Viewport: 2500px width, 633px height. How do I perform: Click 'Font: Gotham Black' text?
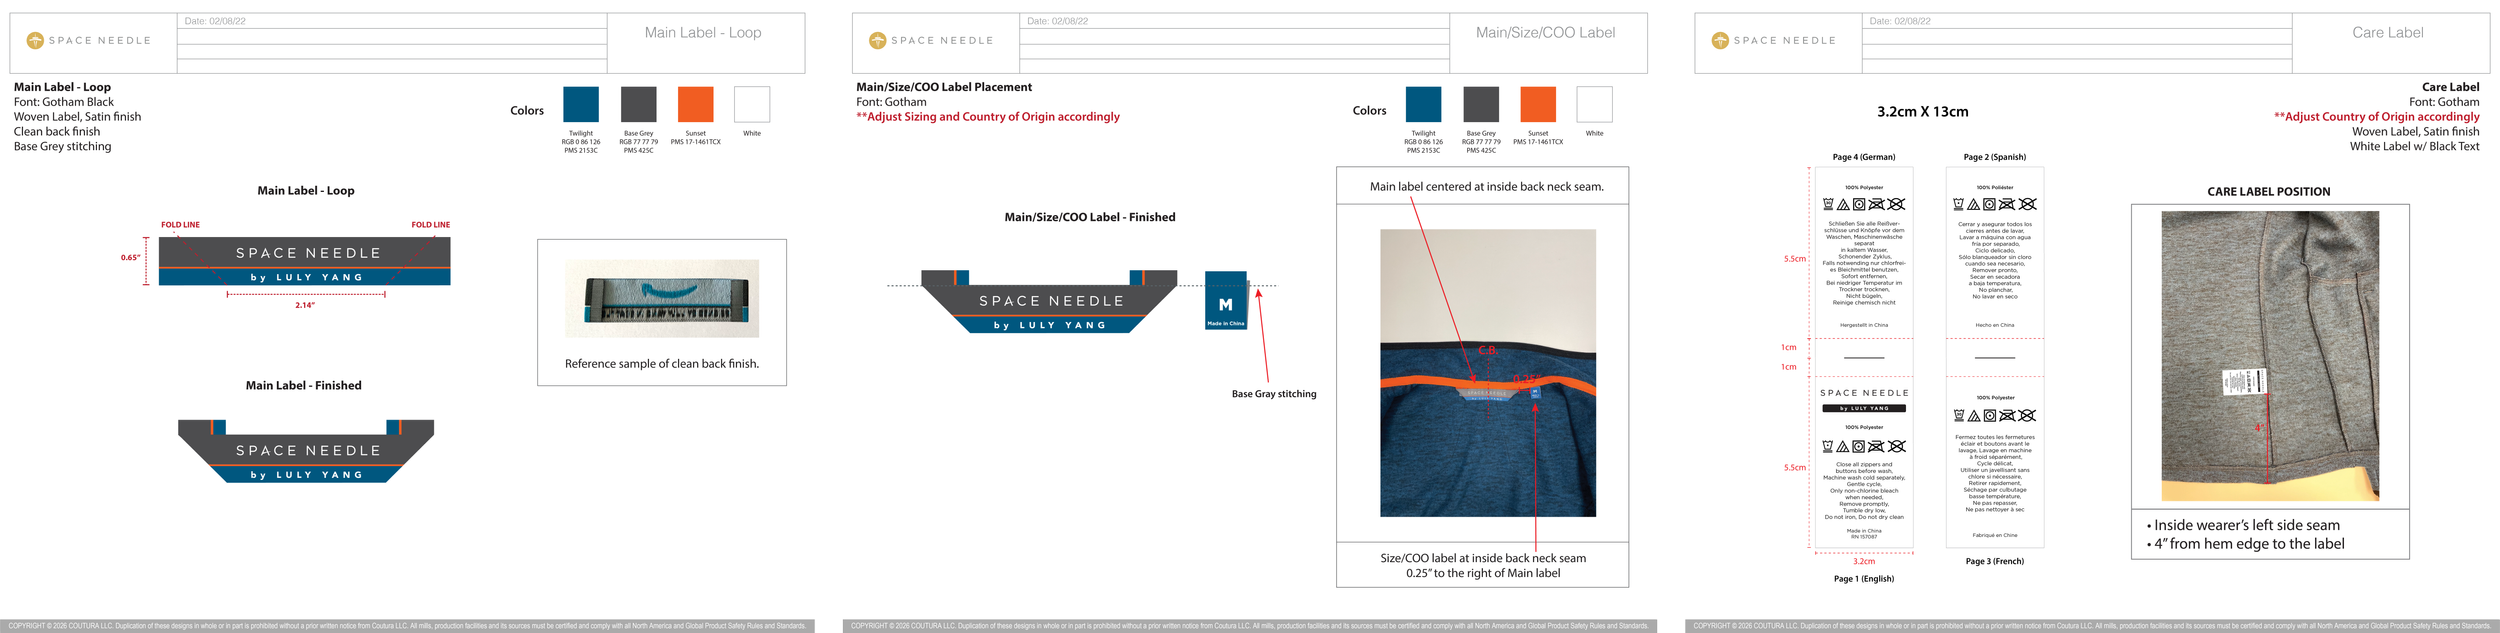64,102
